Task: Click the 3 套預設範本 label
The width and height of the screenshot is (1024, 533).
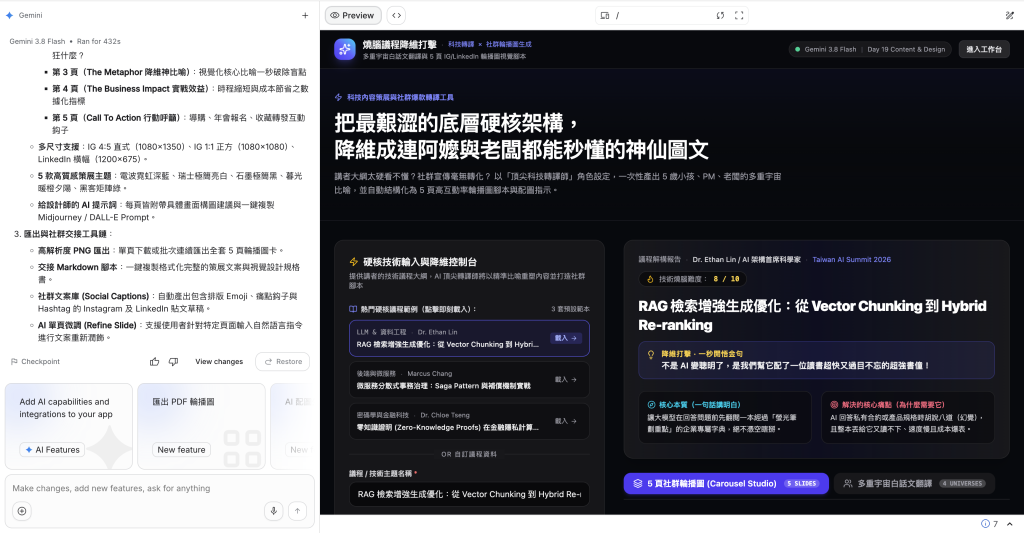Action: 570,309
